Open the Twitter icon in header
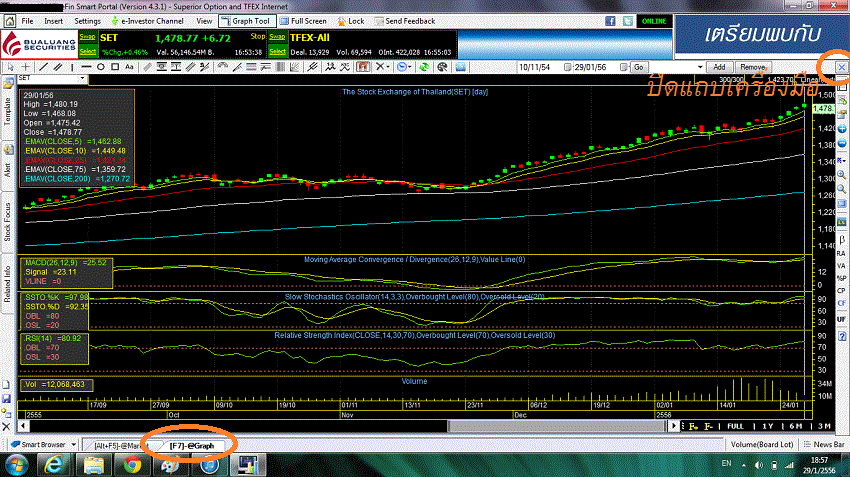 (628, 21)
